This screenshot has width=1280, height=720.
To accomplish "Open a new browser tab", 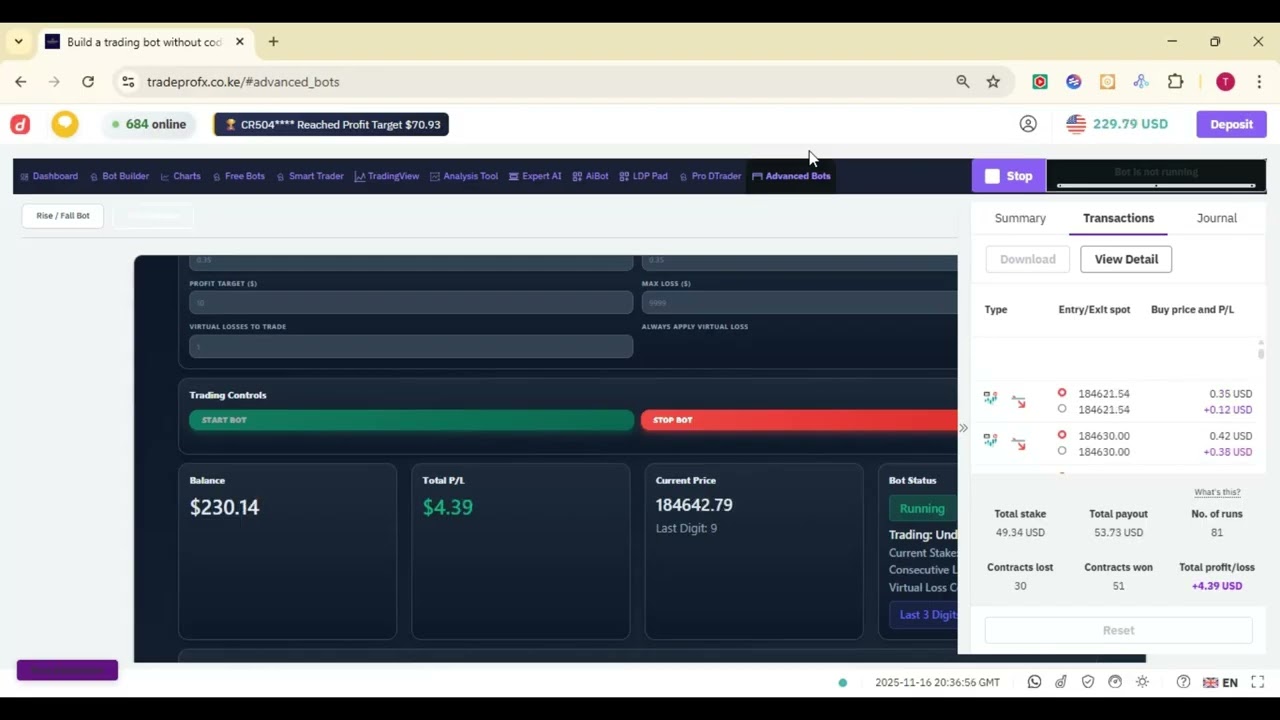I will (273, 42).
